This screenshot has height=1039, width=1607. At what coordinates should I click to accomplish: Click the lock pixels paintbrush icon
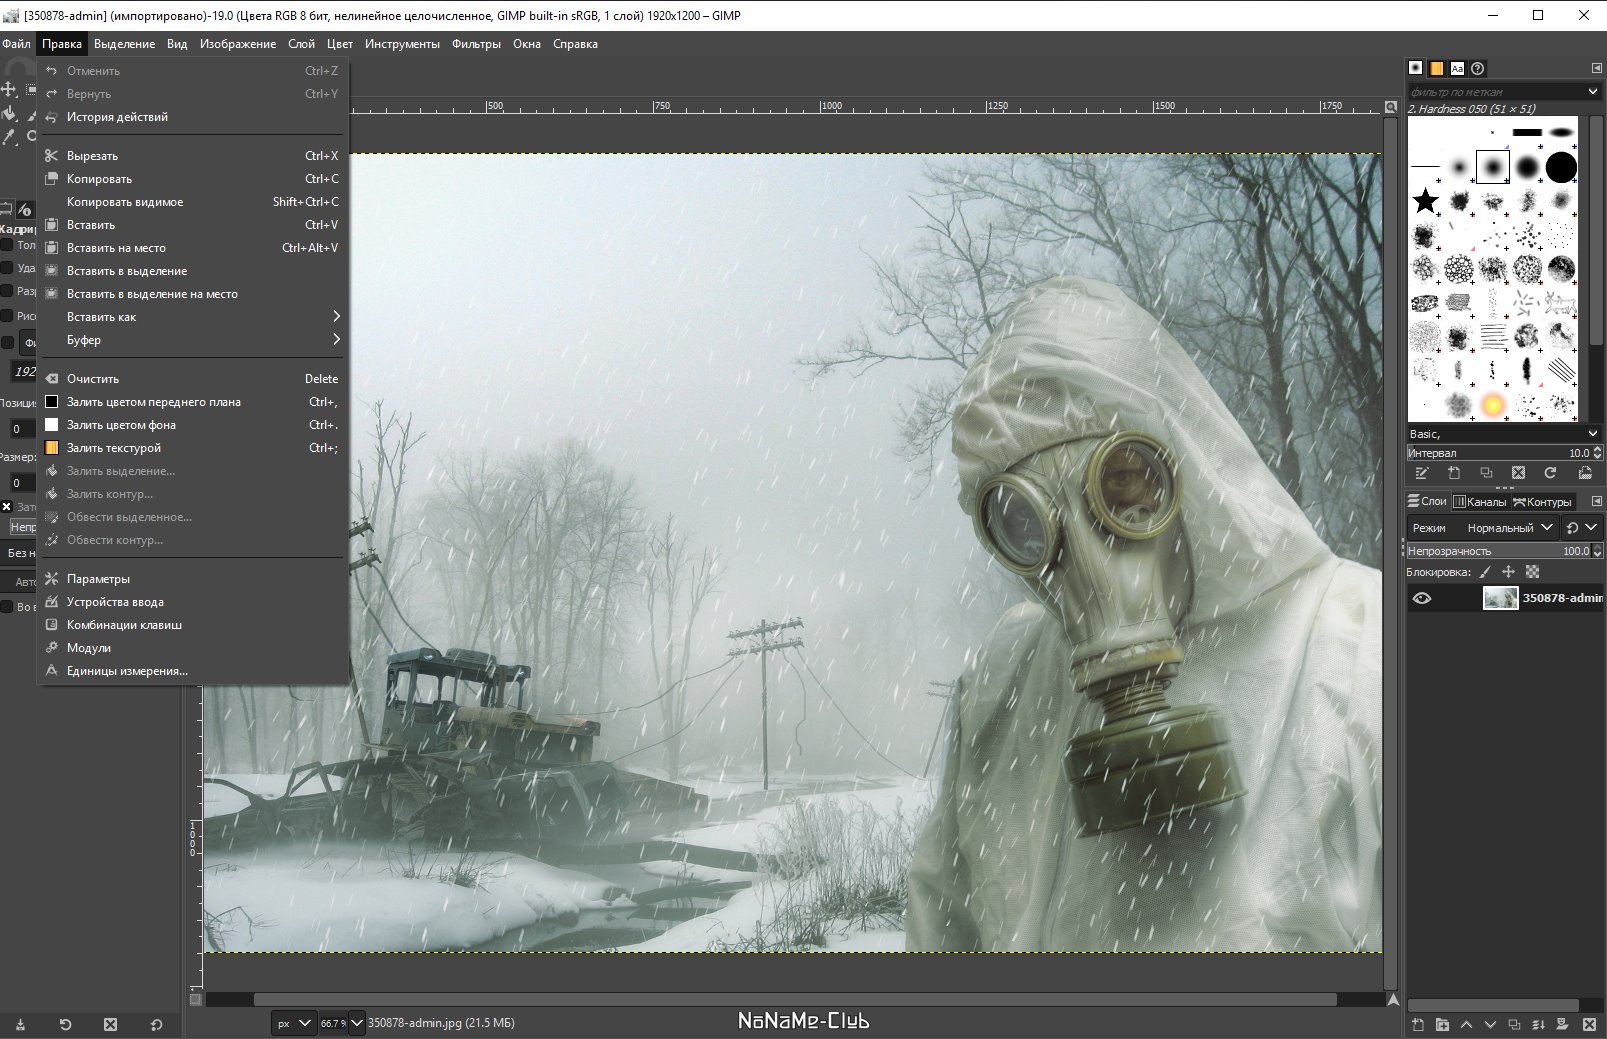tap(1485, 572)
